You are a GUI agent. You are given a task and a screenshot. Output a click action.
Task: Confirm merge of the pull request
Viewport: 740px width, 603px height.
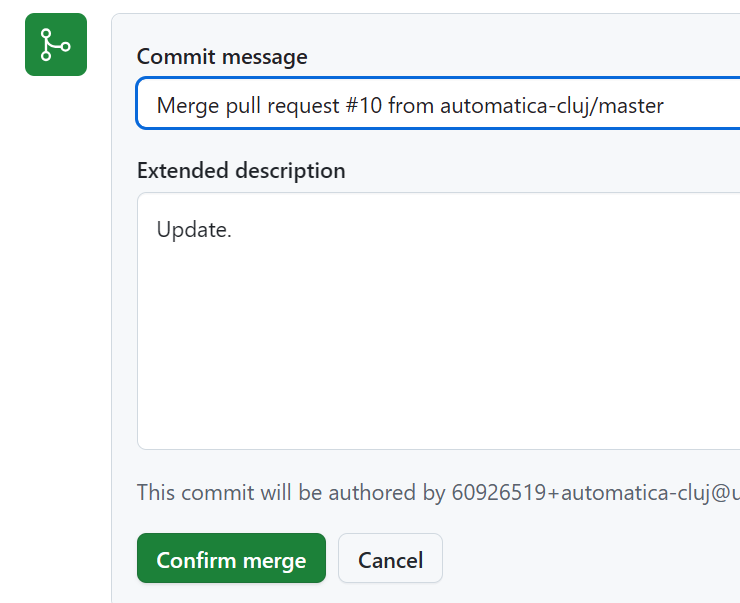coord(231,558)
